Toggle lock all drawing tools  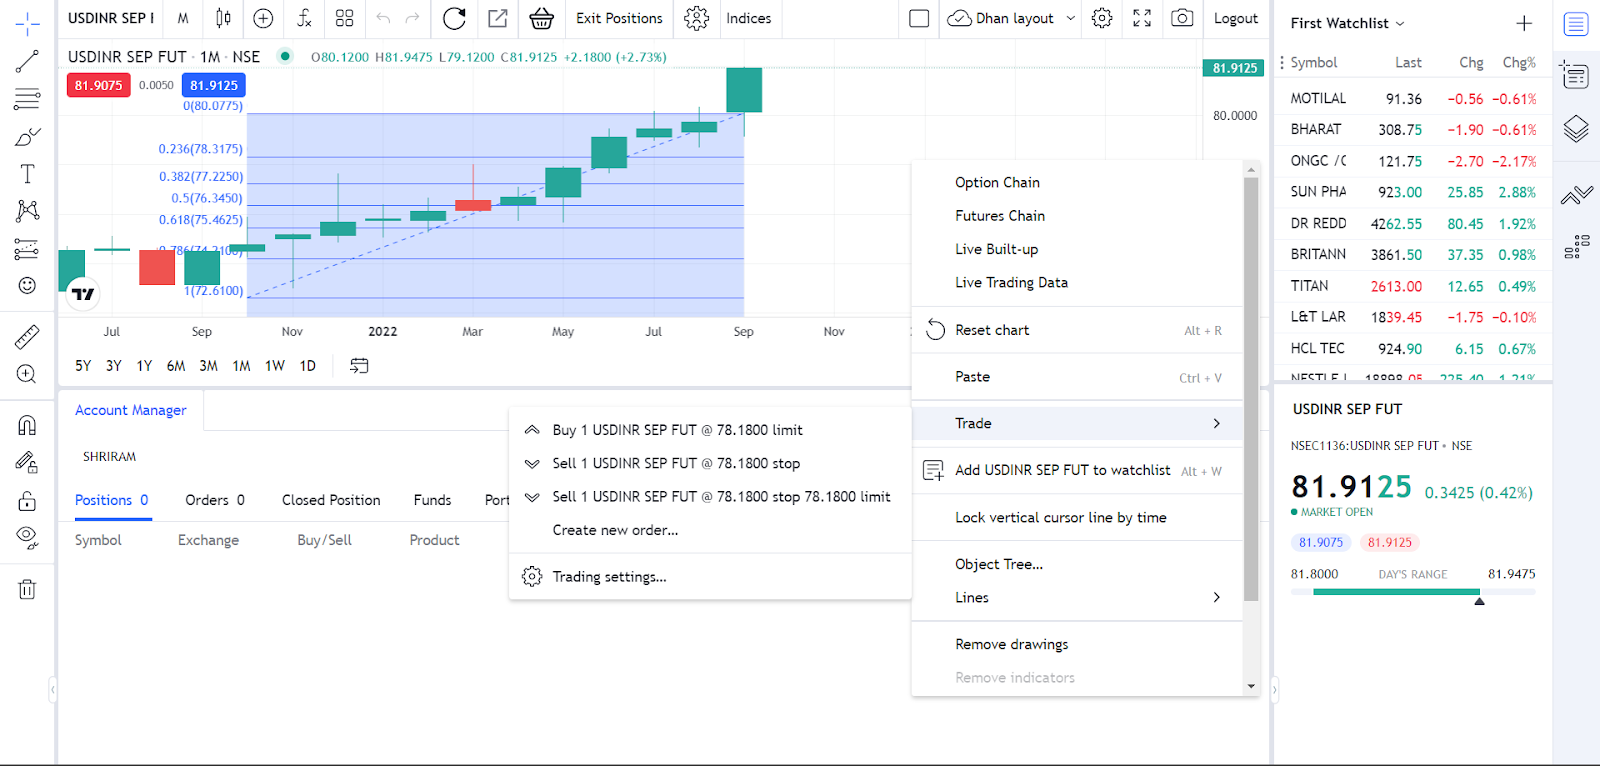(x=27, y=500)
